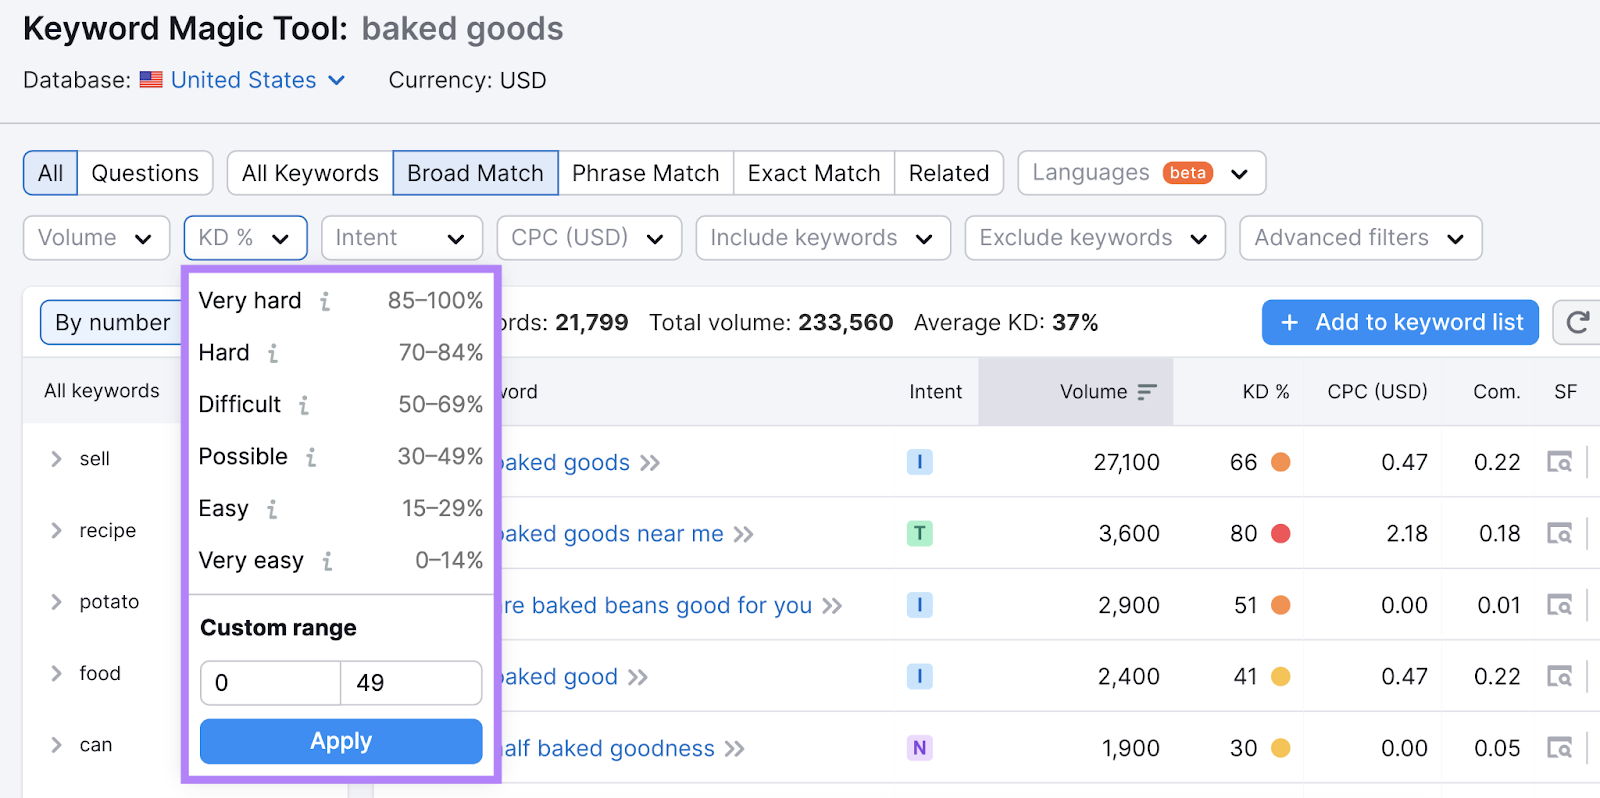Click info icon next to Difficult
The width and height of the screenshot is (1600, 798).
pos(304,405)
